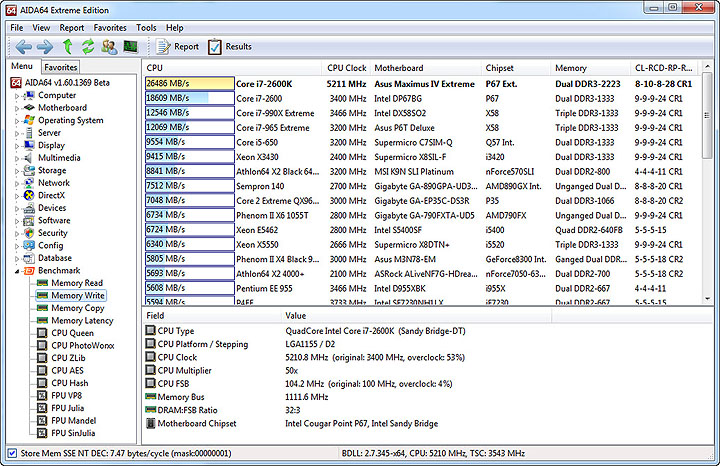Select the Memory Copy benchmark
This screenshot has width=720, height=466.
[78, 308]
